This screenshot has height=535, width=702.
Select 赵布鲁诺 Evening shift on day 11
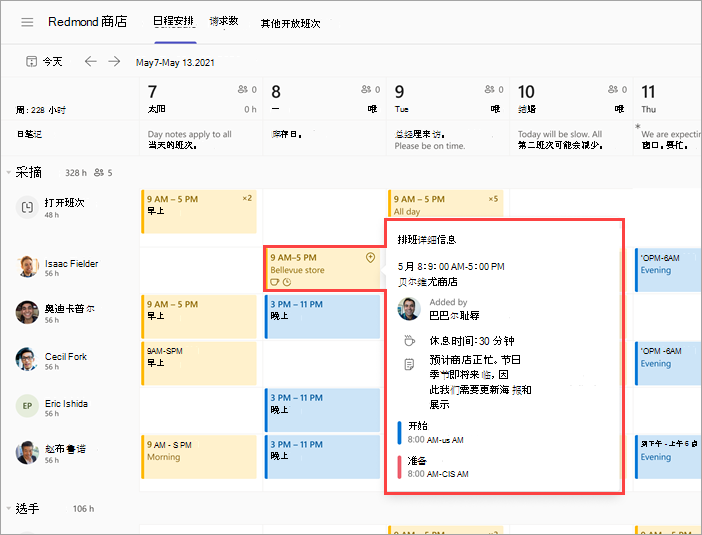pyautogui.click(x=668, y=457)
